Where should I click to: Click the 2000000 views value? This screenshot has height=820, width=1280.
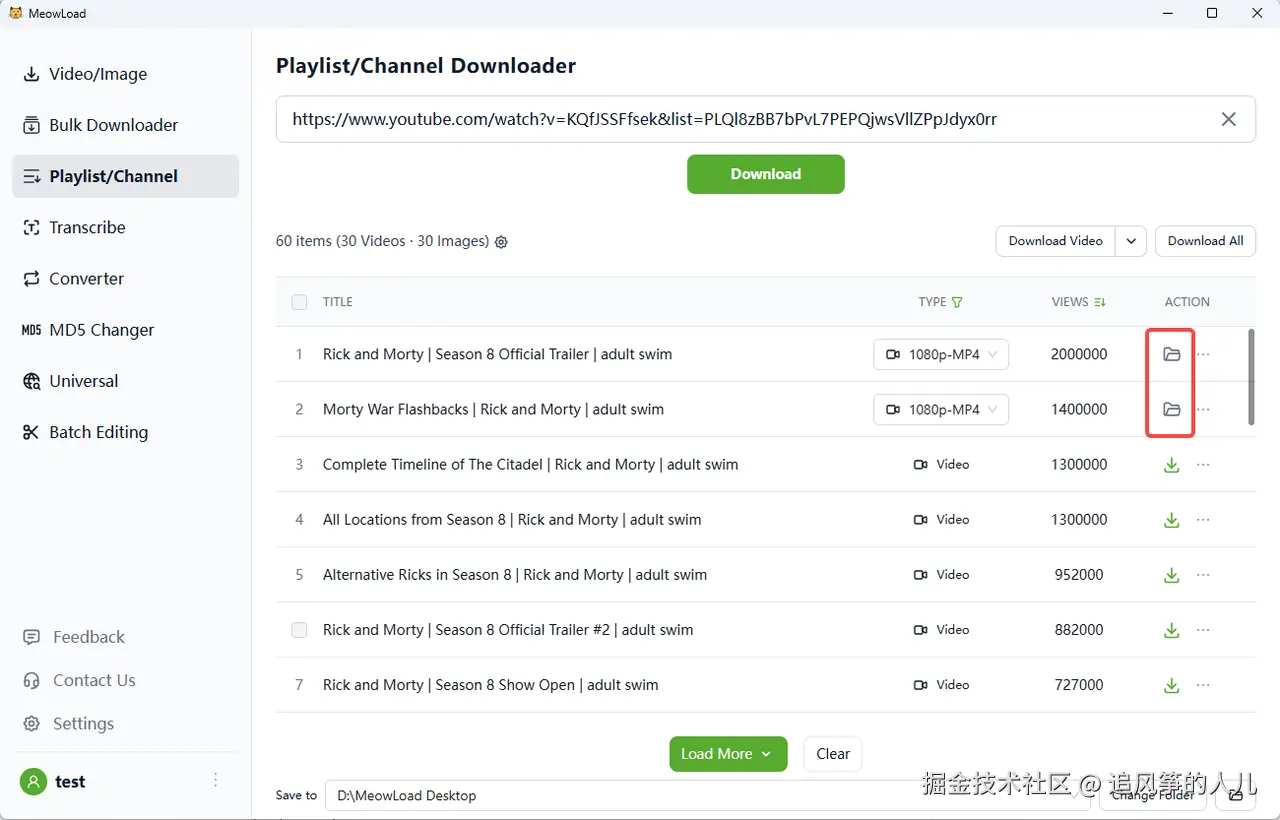[1079, 354]
